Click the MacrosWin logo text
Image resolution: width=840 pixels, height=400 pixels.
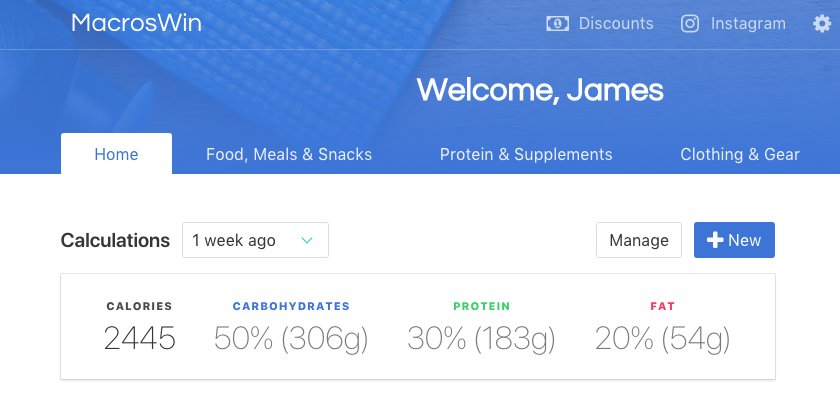pyautogui.click(x=137, y=23)
